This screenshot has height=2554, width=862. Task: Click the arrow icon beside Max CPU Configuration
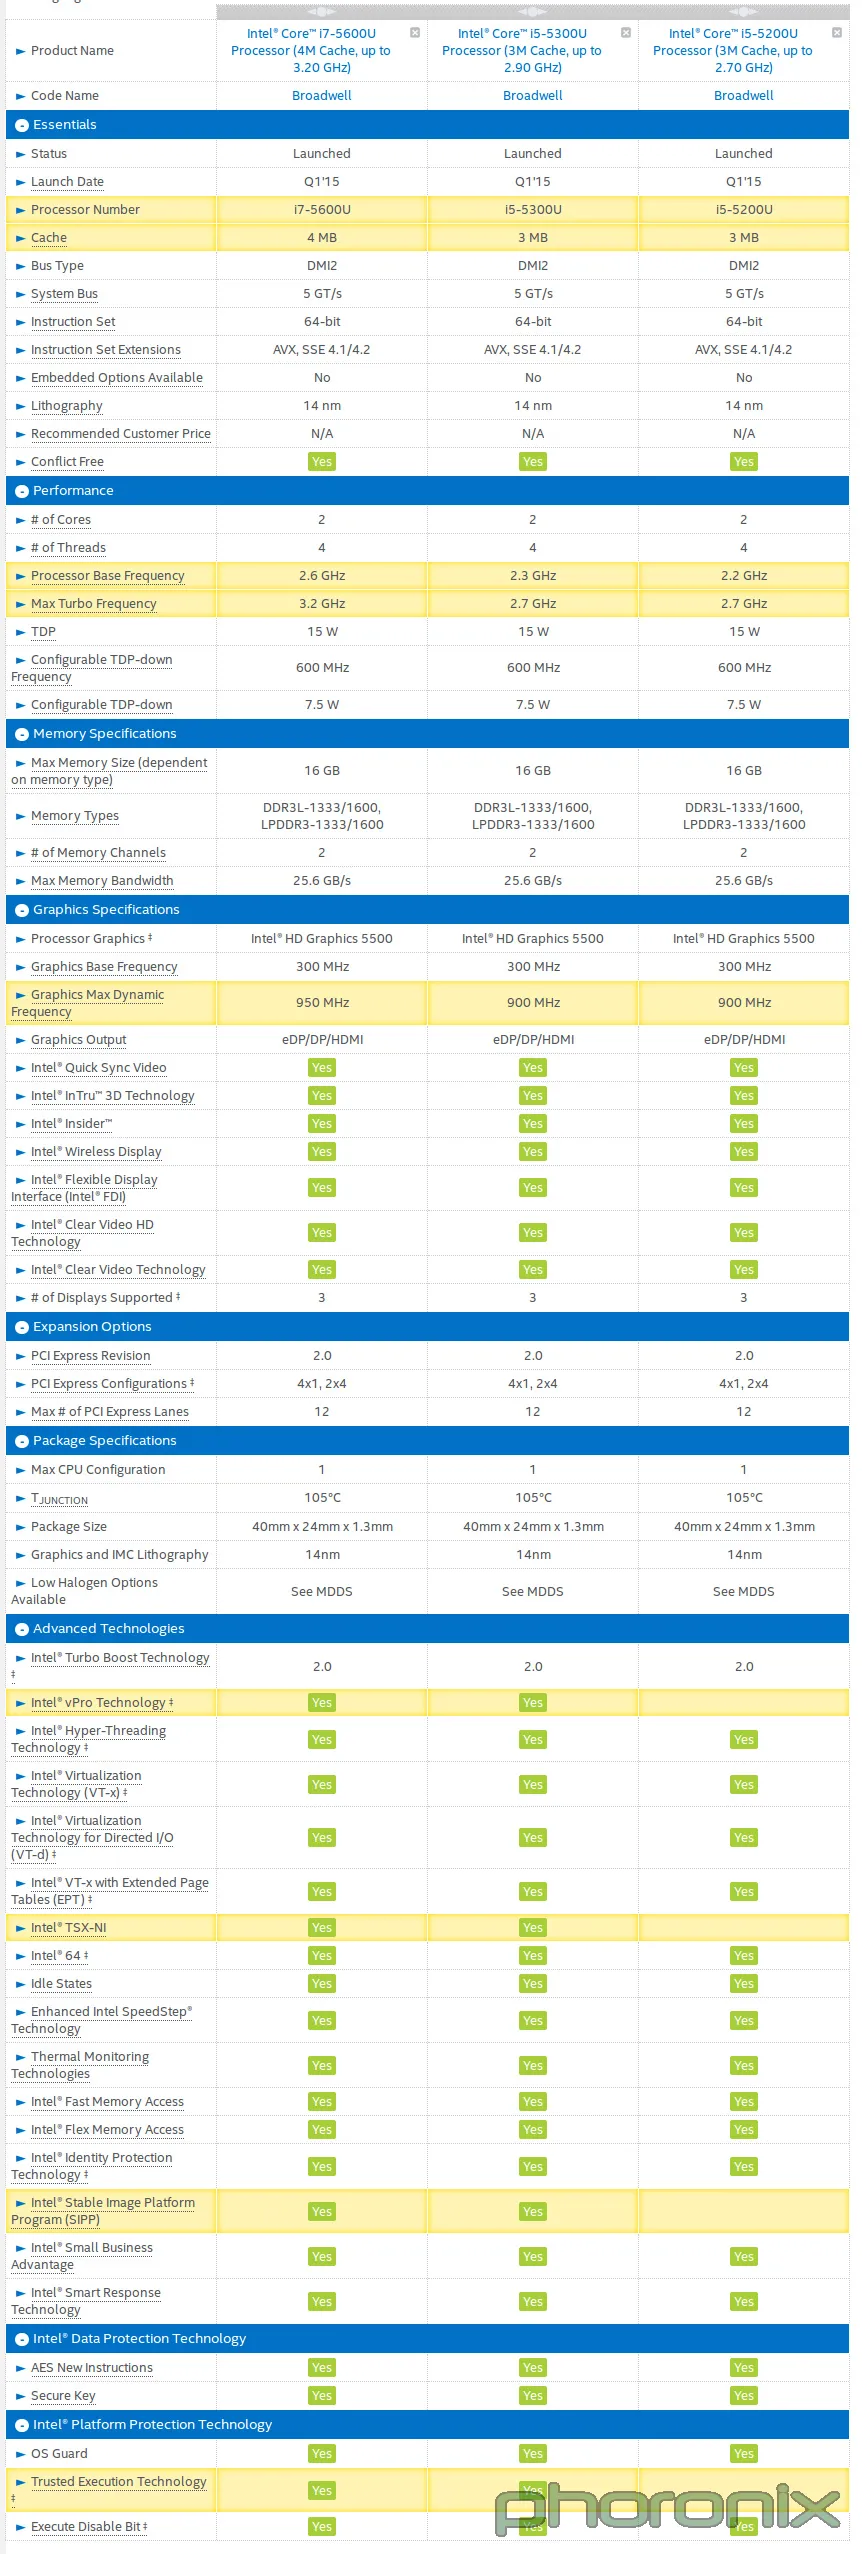point(20,1470)
